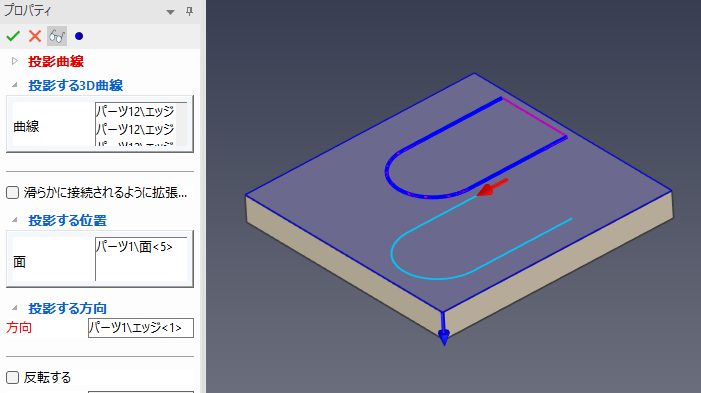Viewport: 701px width, 393px height.
Task: Toggle the glasses preview icon
Action: pos(57,36)
